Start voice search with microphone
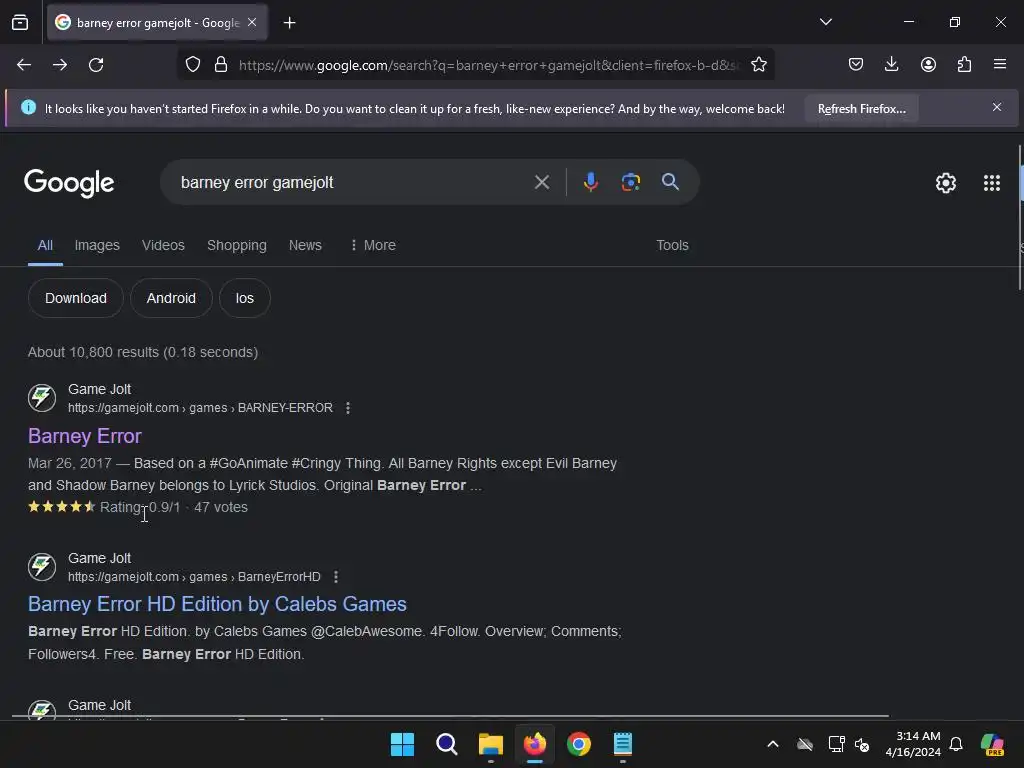 click(x=590, y=182)
